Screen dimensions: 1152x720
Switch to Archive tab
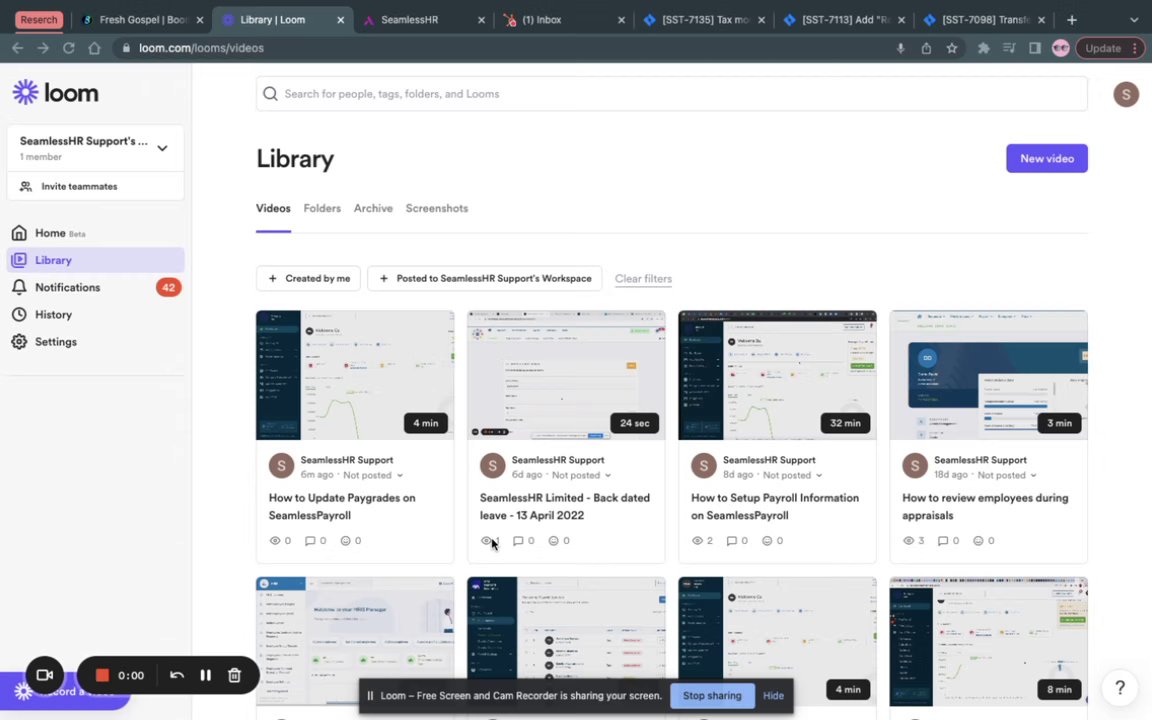(x=373, y=209)
